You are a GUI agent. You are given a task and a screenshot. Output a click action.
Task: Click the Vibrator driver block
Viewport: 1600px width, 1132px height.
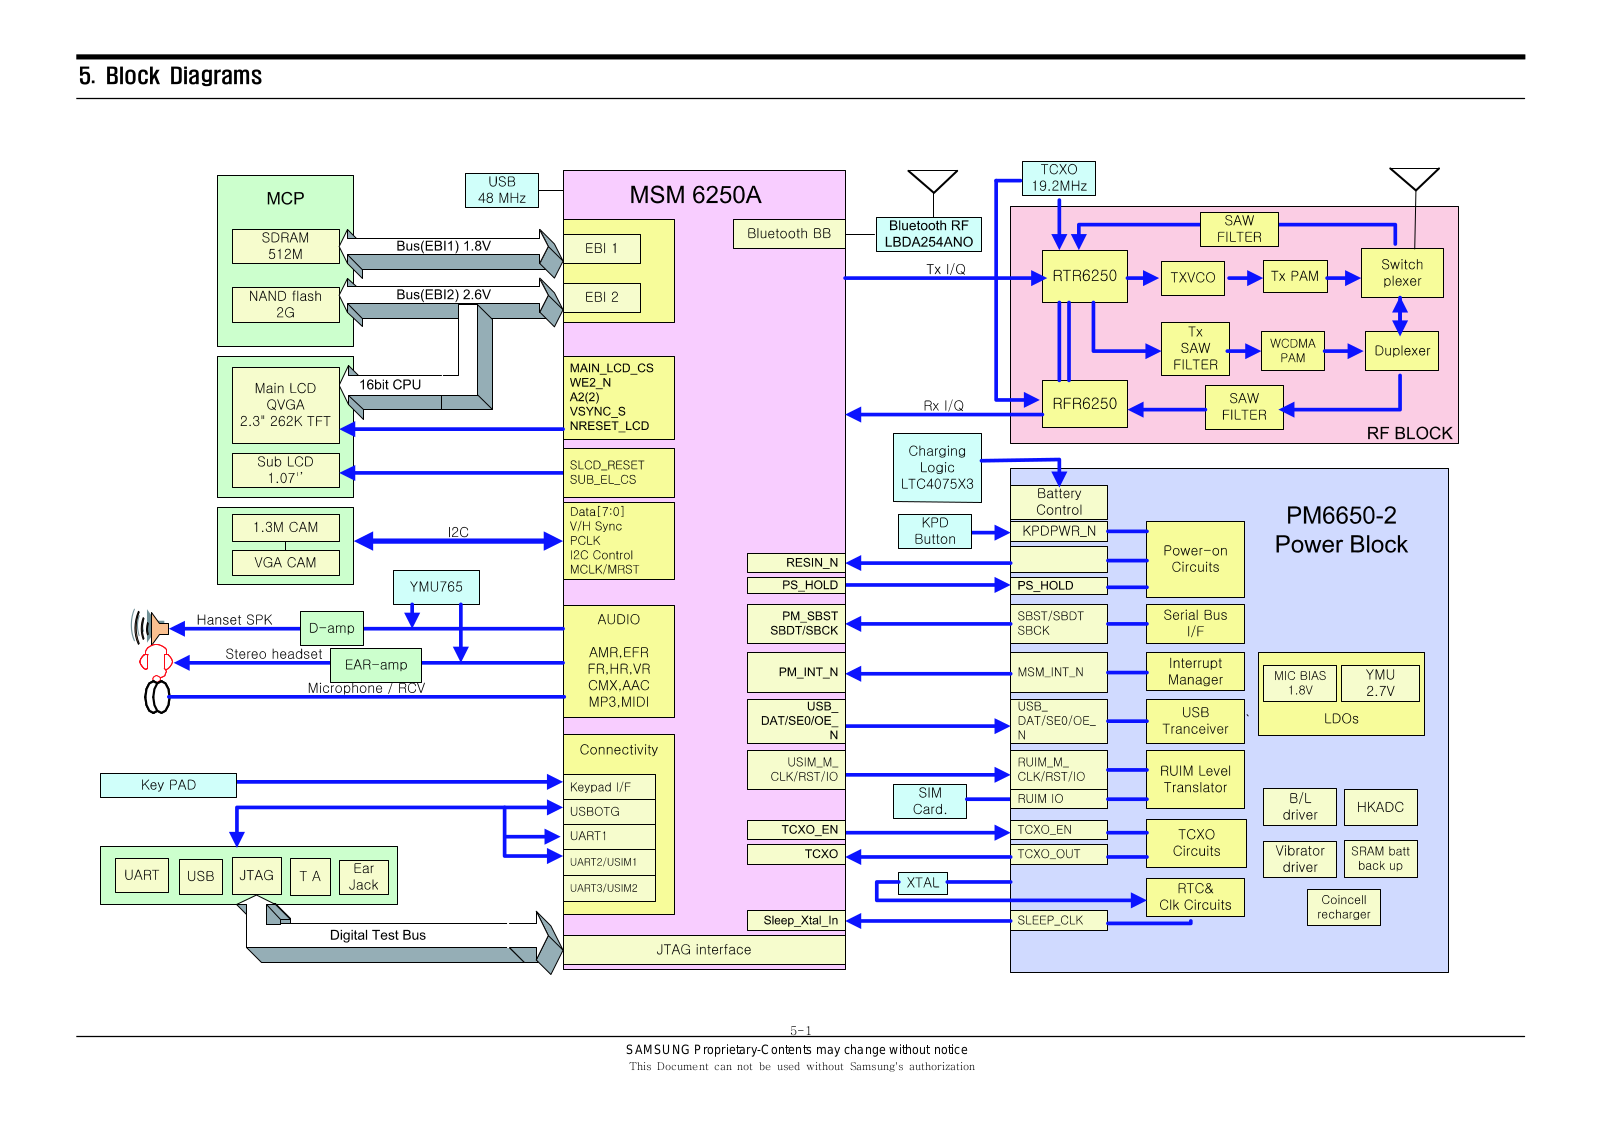pyautogui.click(x=1300, y=859)
